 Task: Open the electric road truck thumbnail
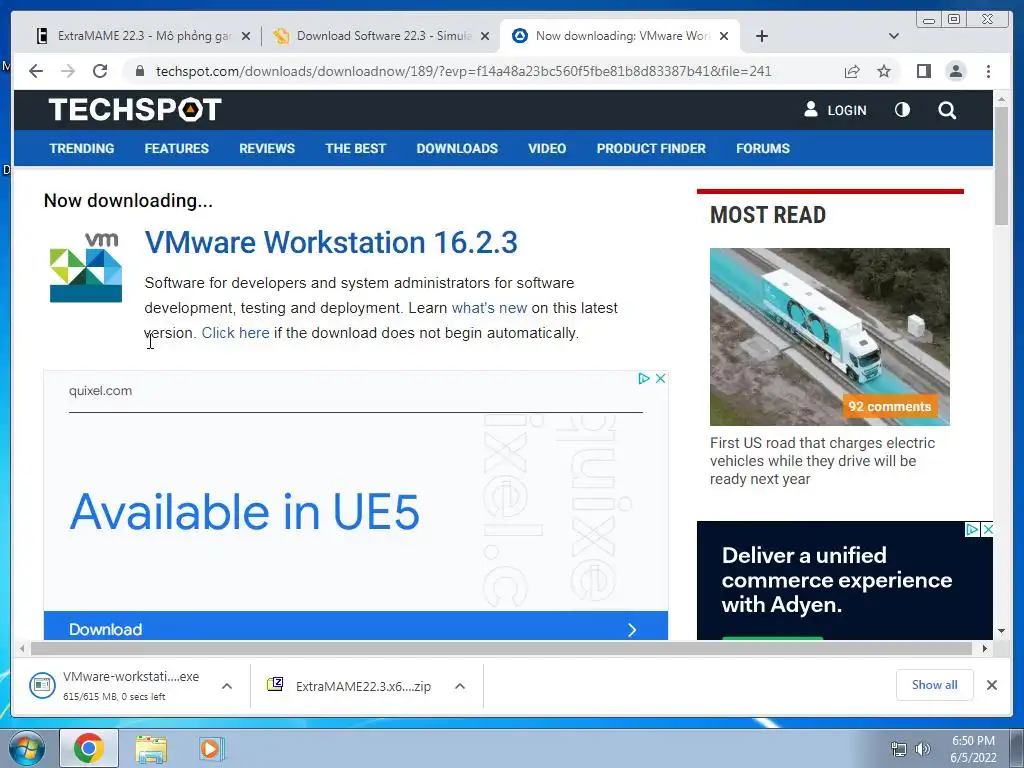[x=829, y=336]
